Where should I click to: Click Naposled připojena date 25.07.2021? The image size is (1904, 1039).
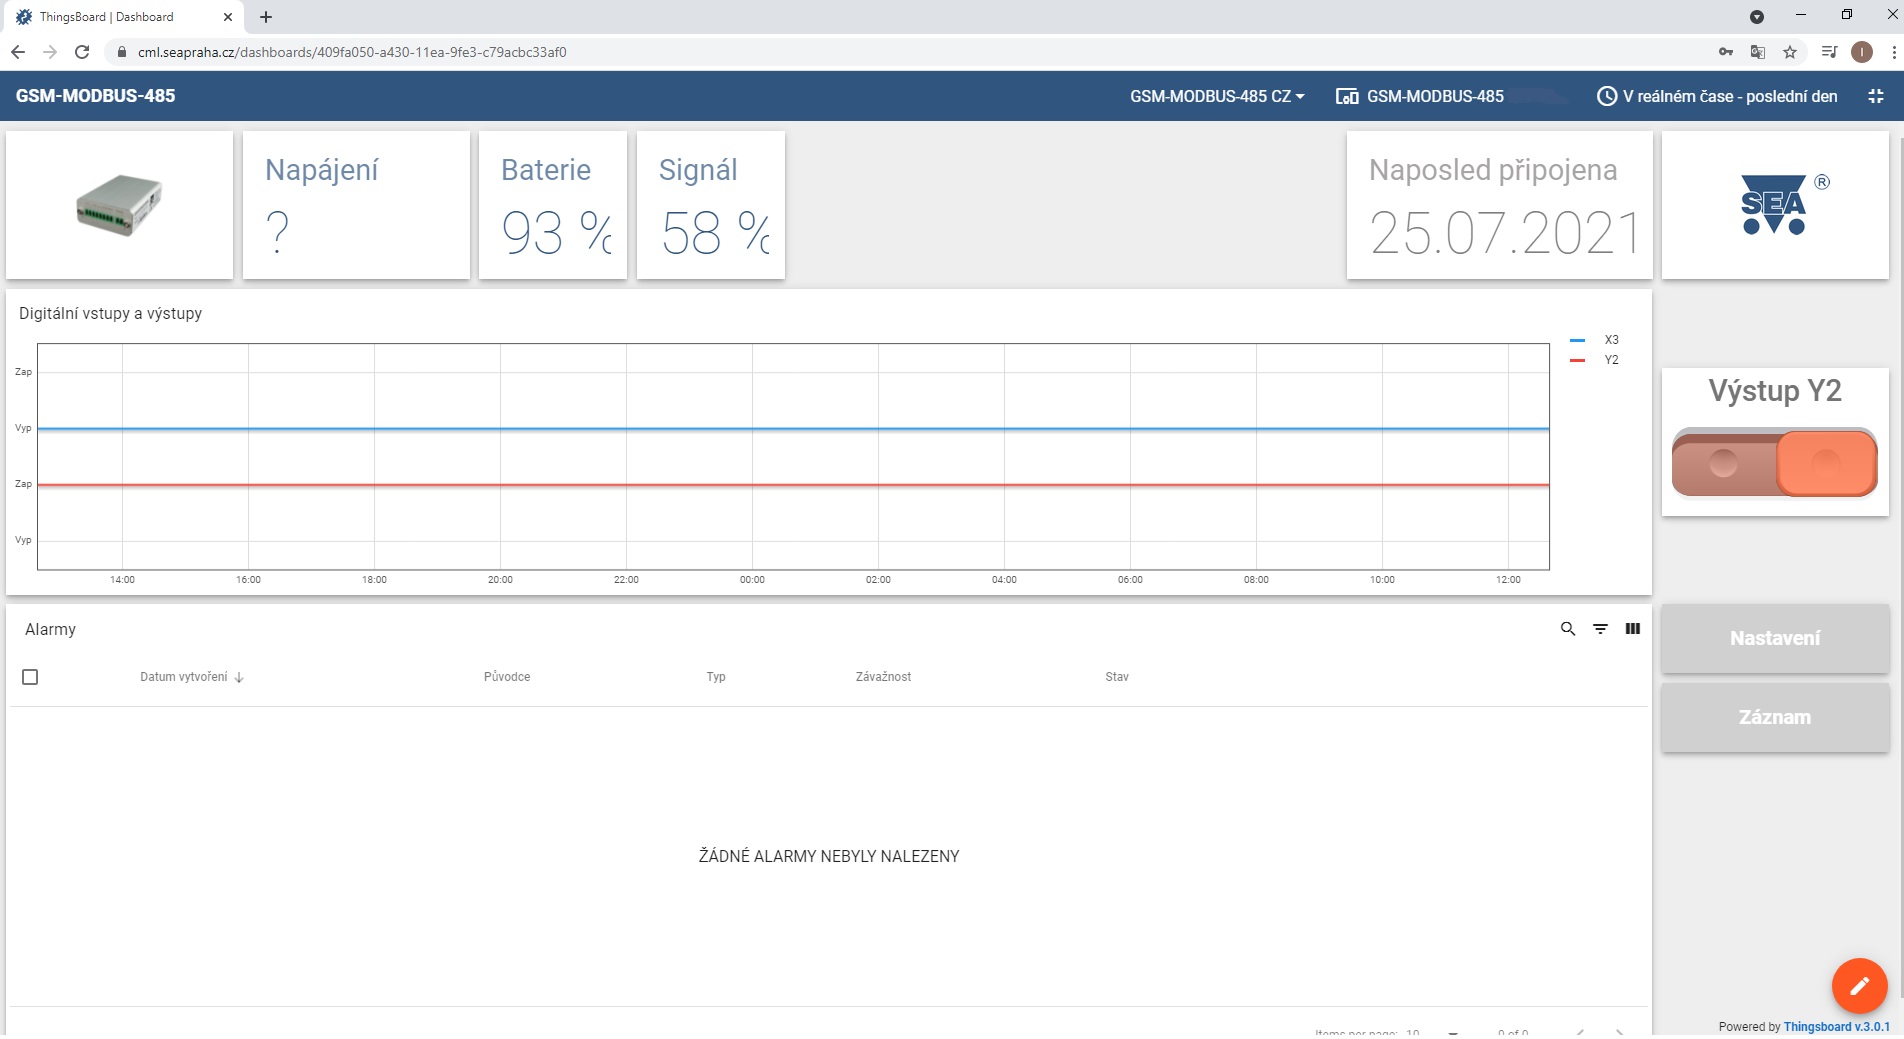(x=1505, y=233)
